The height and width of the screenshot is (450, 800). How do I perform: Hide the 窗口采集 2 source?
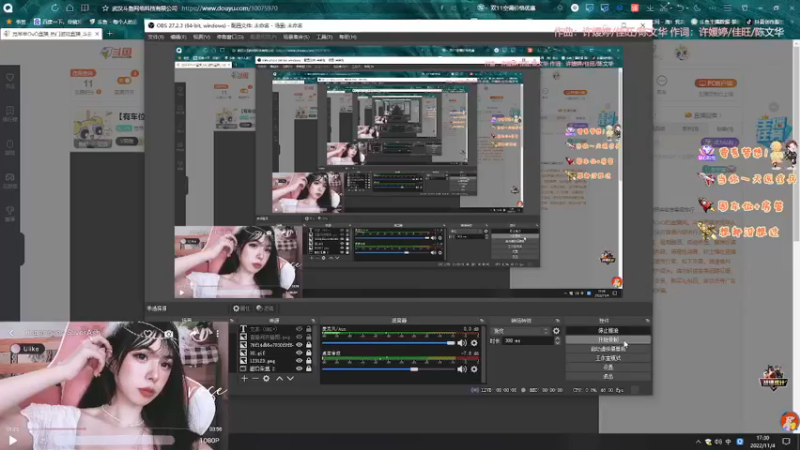pyautogui.click(x=299, y=368)
